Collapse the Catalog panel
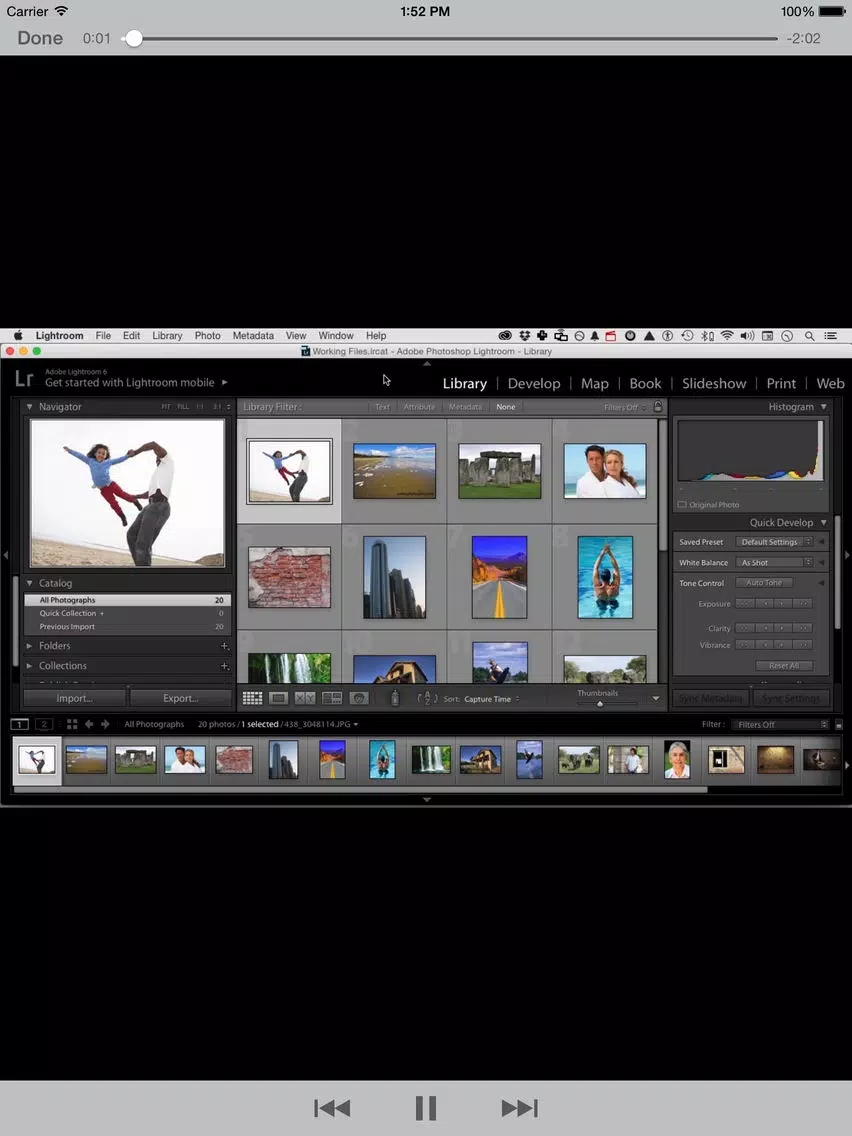The image size is (852, 1136). [30, 583]
